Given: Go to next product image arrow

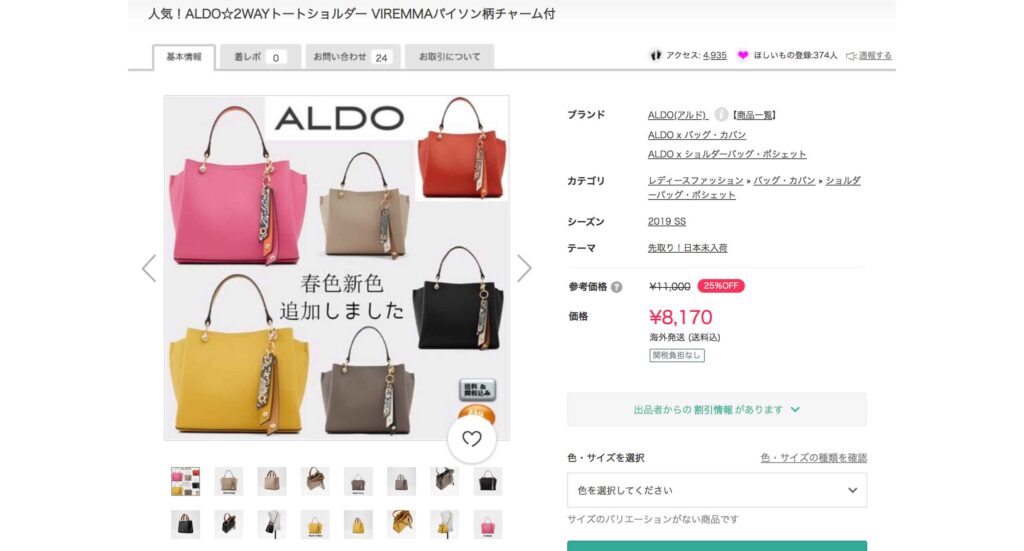Looking at the screenshot, I should coord(524,268).
